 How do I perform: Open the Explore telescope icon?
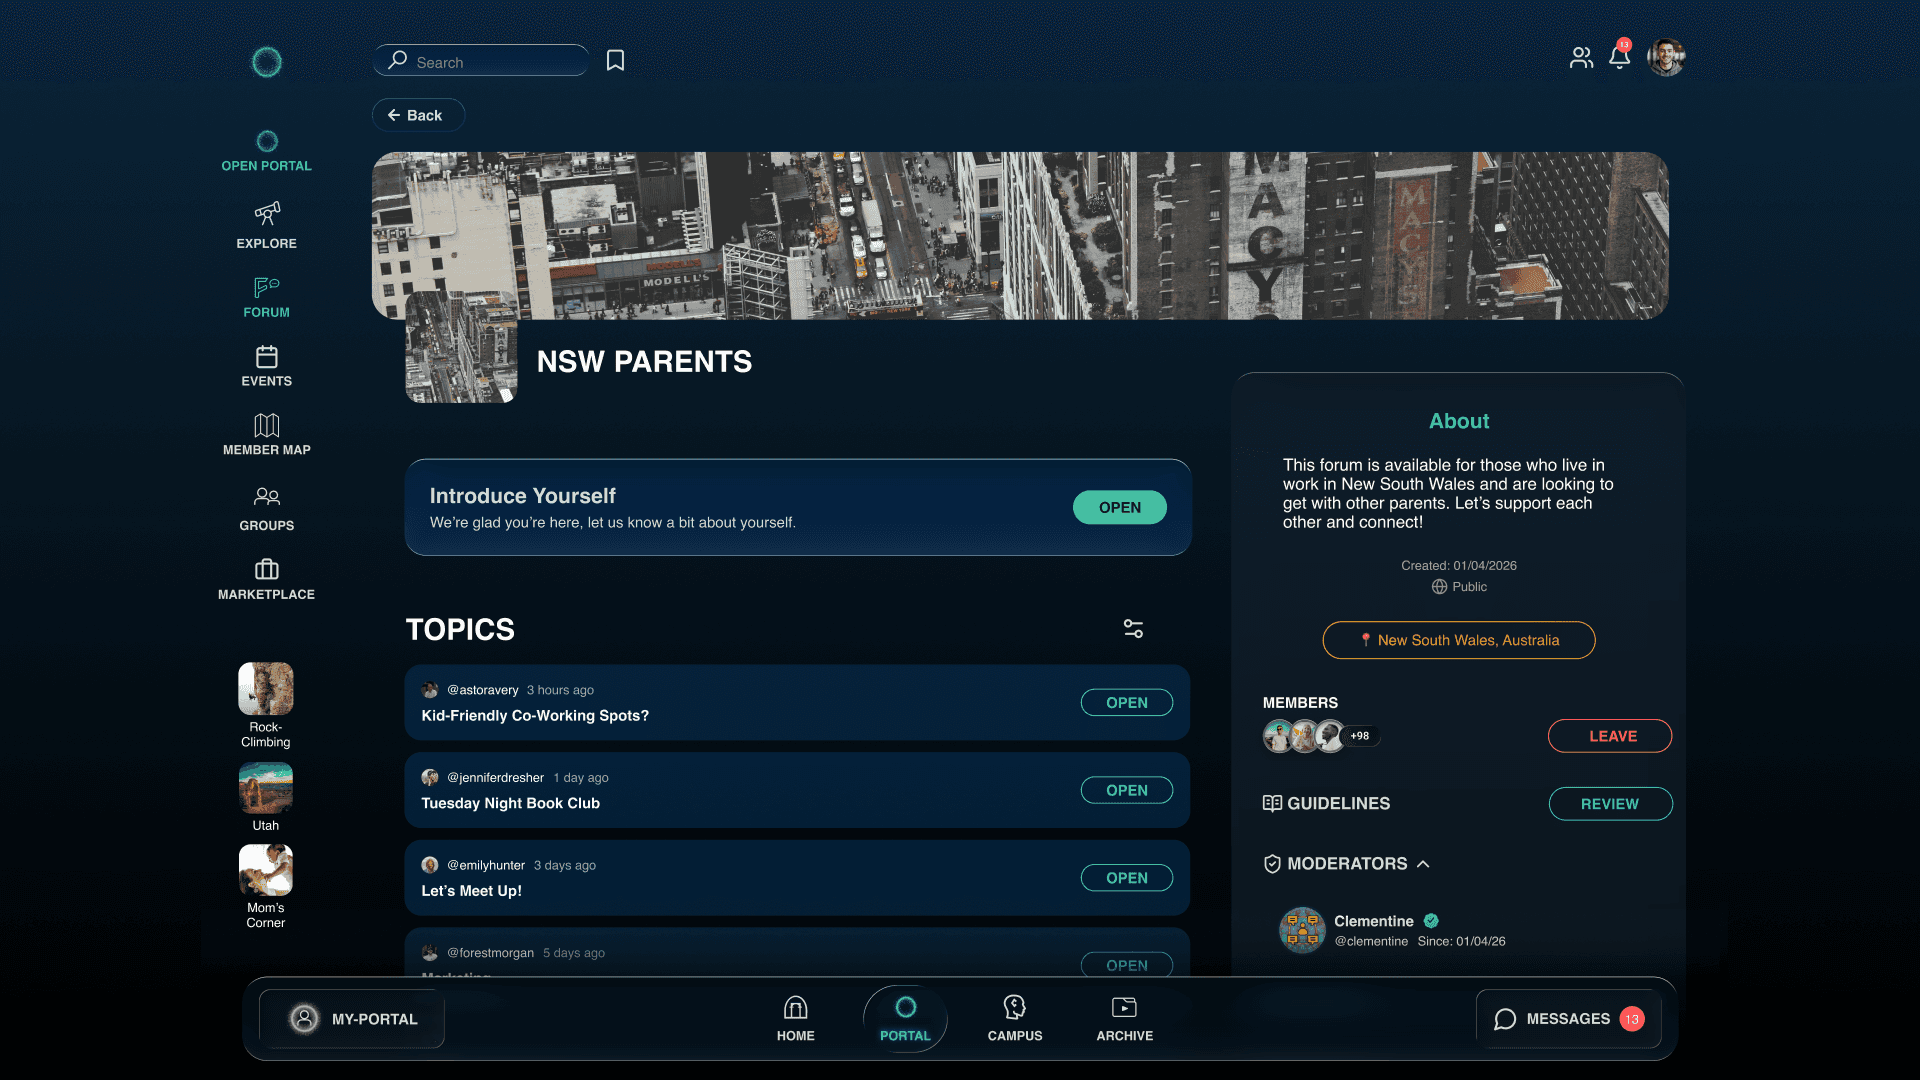click(x=266, y=214)
